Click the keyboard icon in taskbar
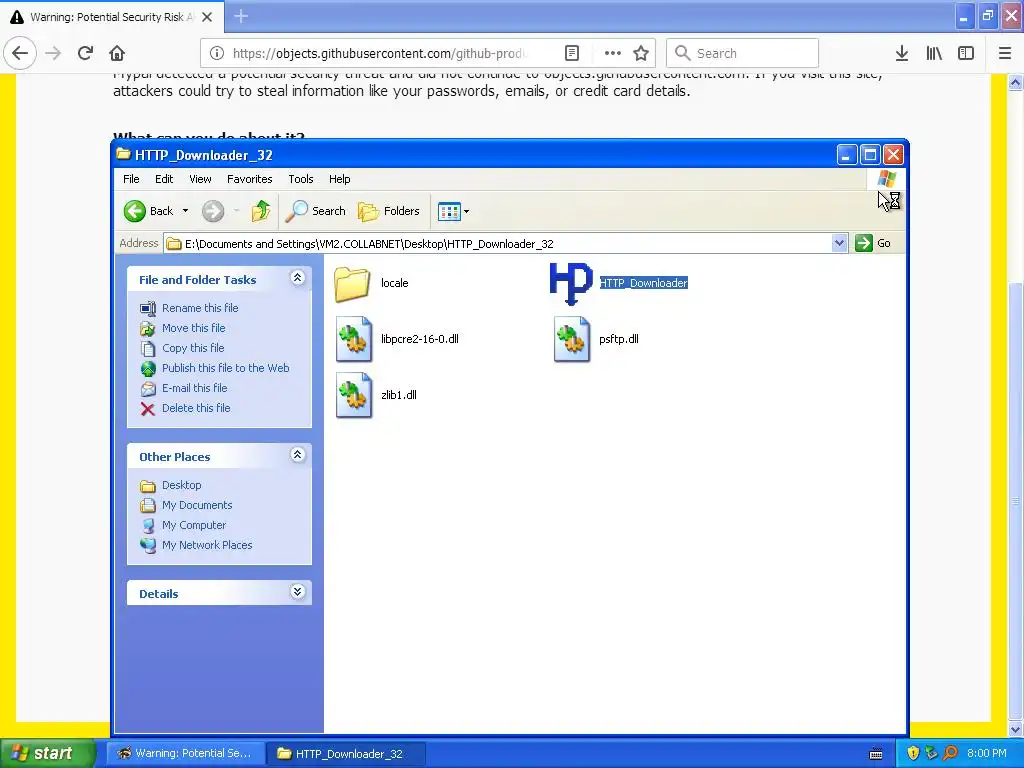1024x768 pixels. (876, 754)
